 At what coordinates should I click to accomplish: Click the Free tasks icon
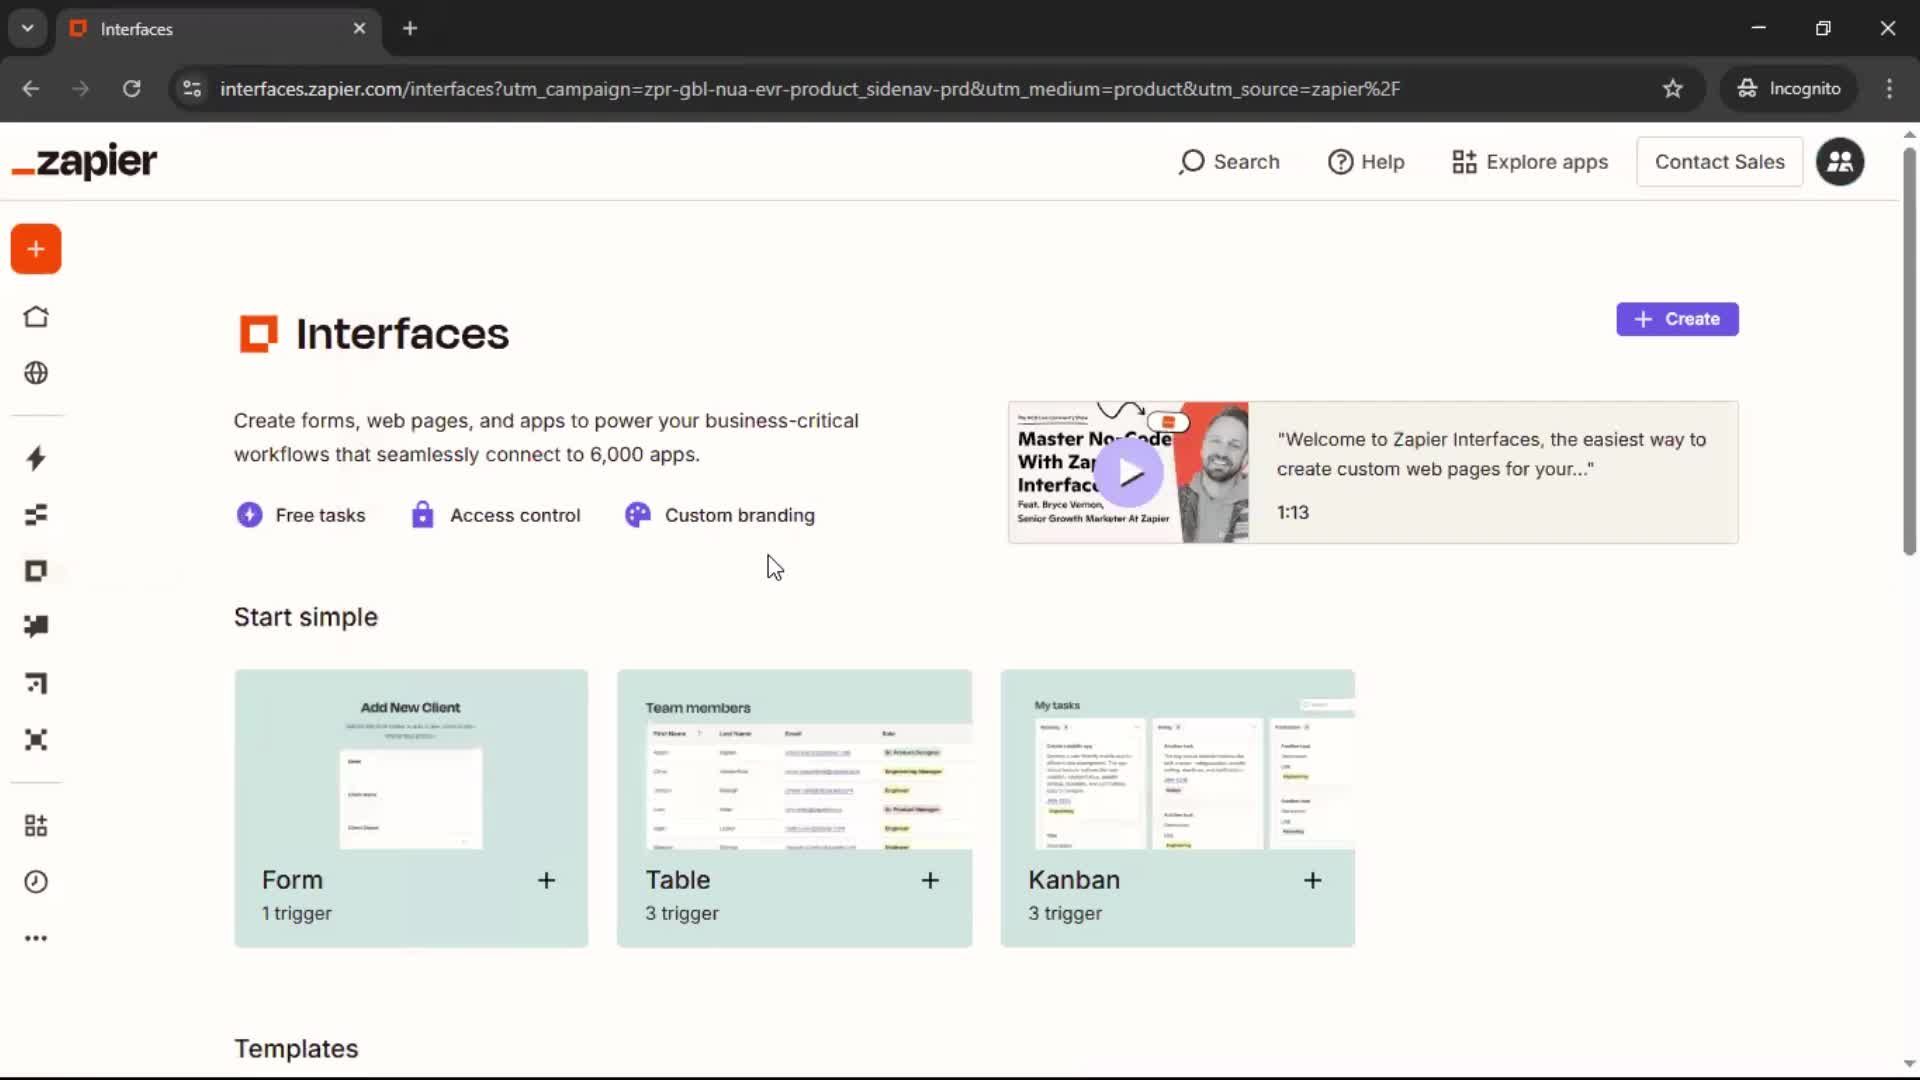coord(249,515)
